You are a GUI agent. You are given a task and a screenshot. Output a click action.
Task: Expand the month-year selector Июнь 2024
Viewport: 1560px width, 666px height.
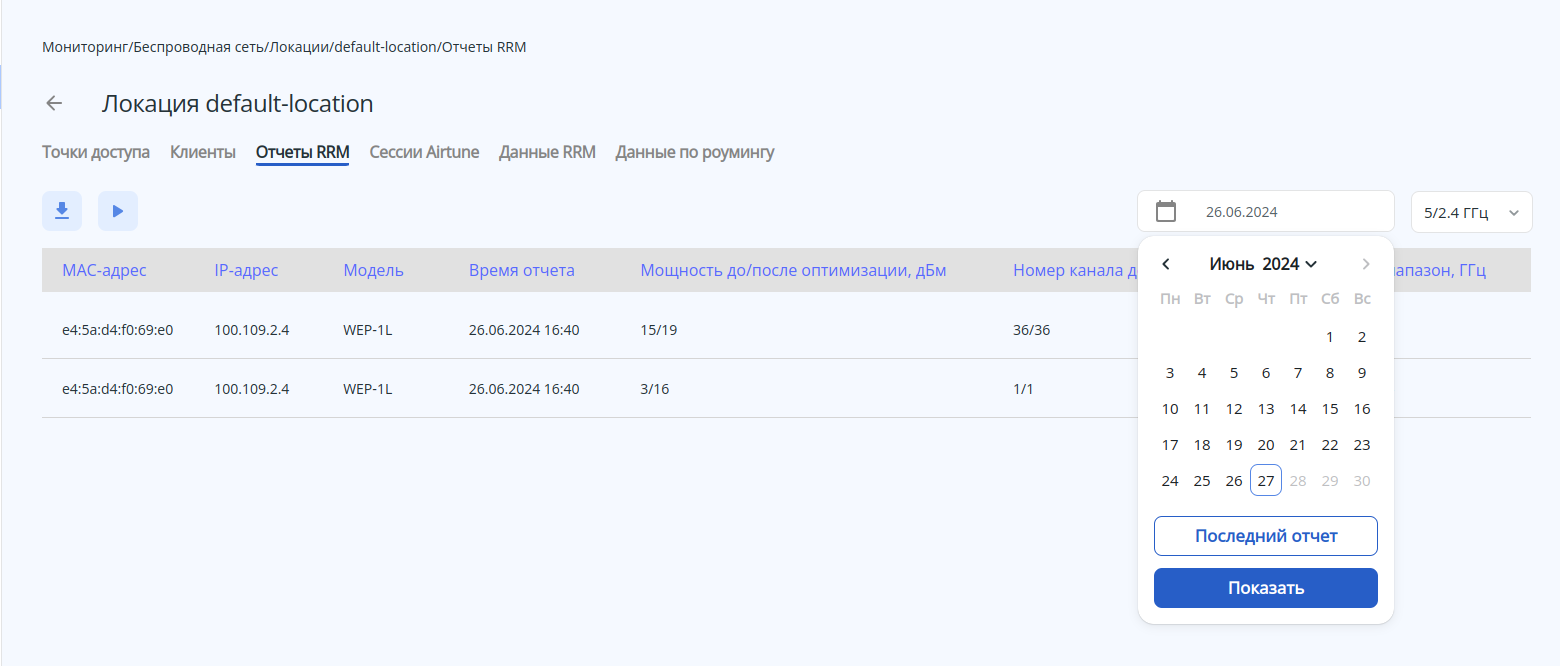click(x=1264, y=264)
